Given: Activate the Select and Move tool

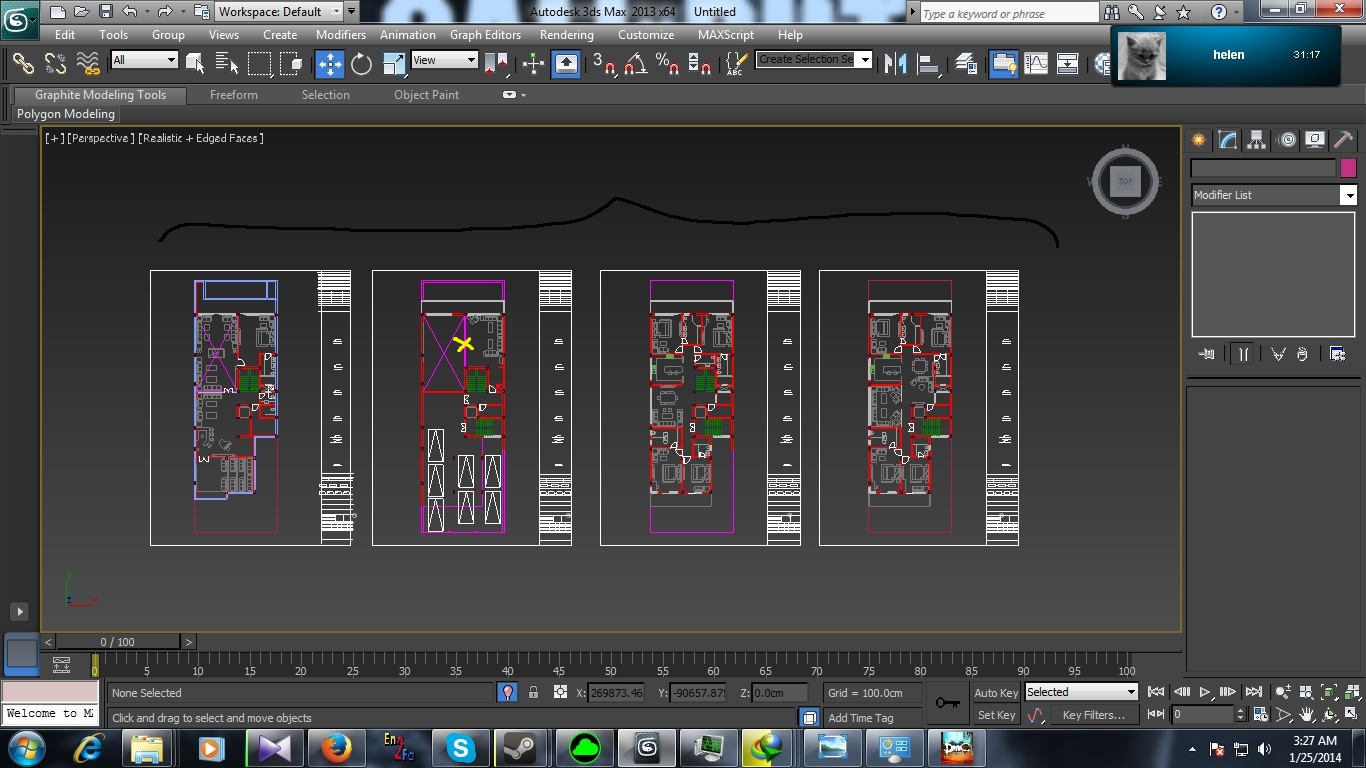Looking at the screenshot, I should pos(329,64).
